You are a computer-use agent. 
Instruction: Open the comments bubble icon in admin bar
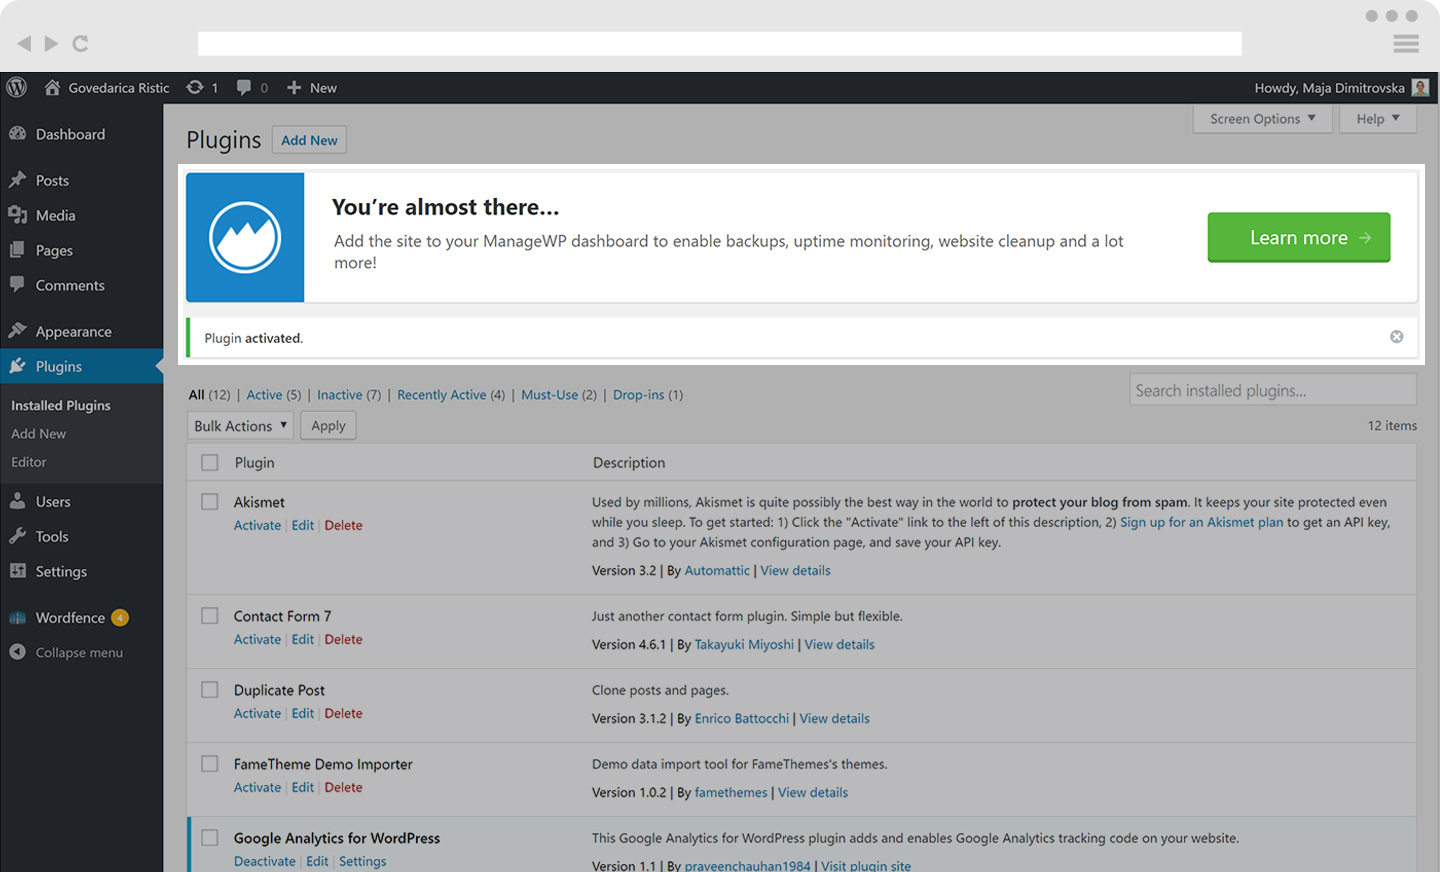[244, 87]
